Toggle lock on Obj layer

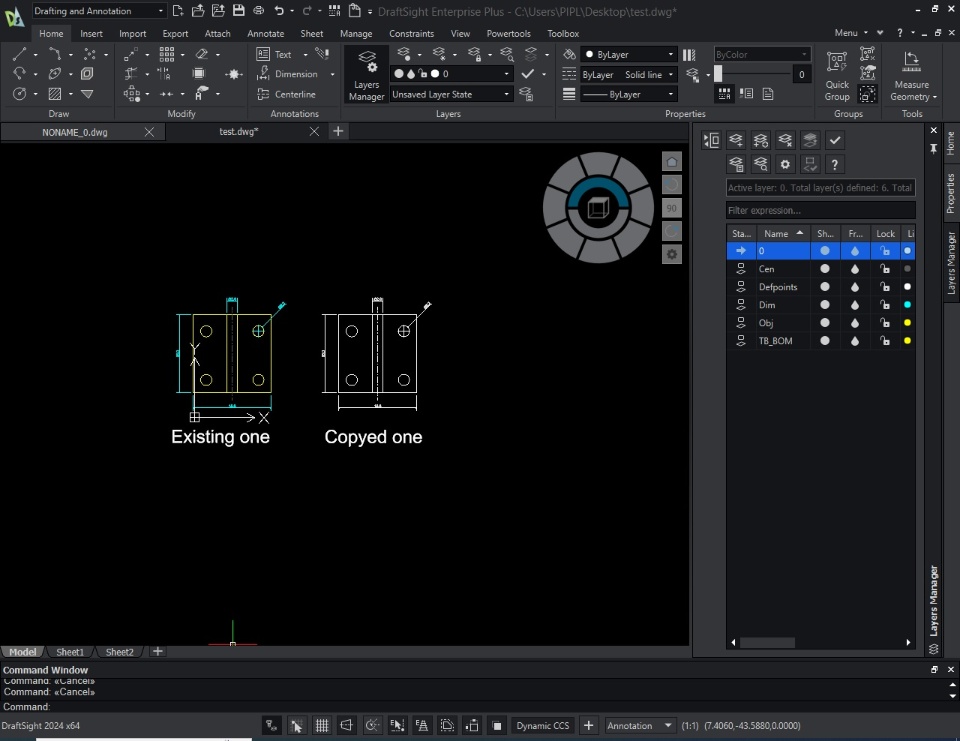click(885, 323)
